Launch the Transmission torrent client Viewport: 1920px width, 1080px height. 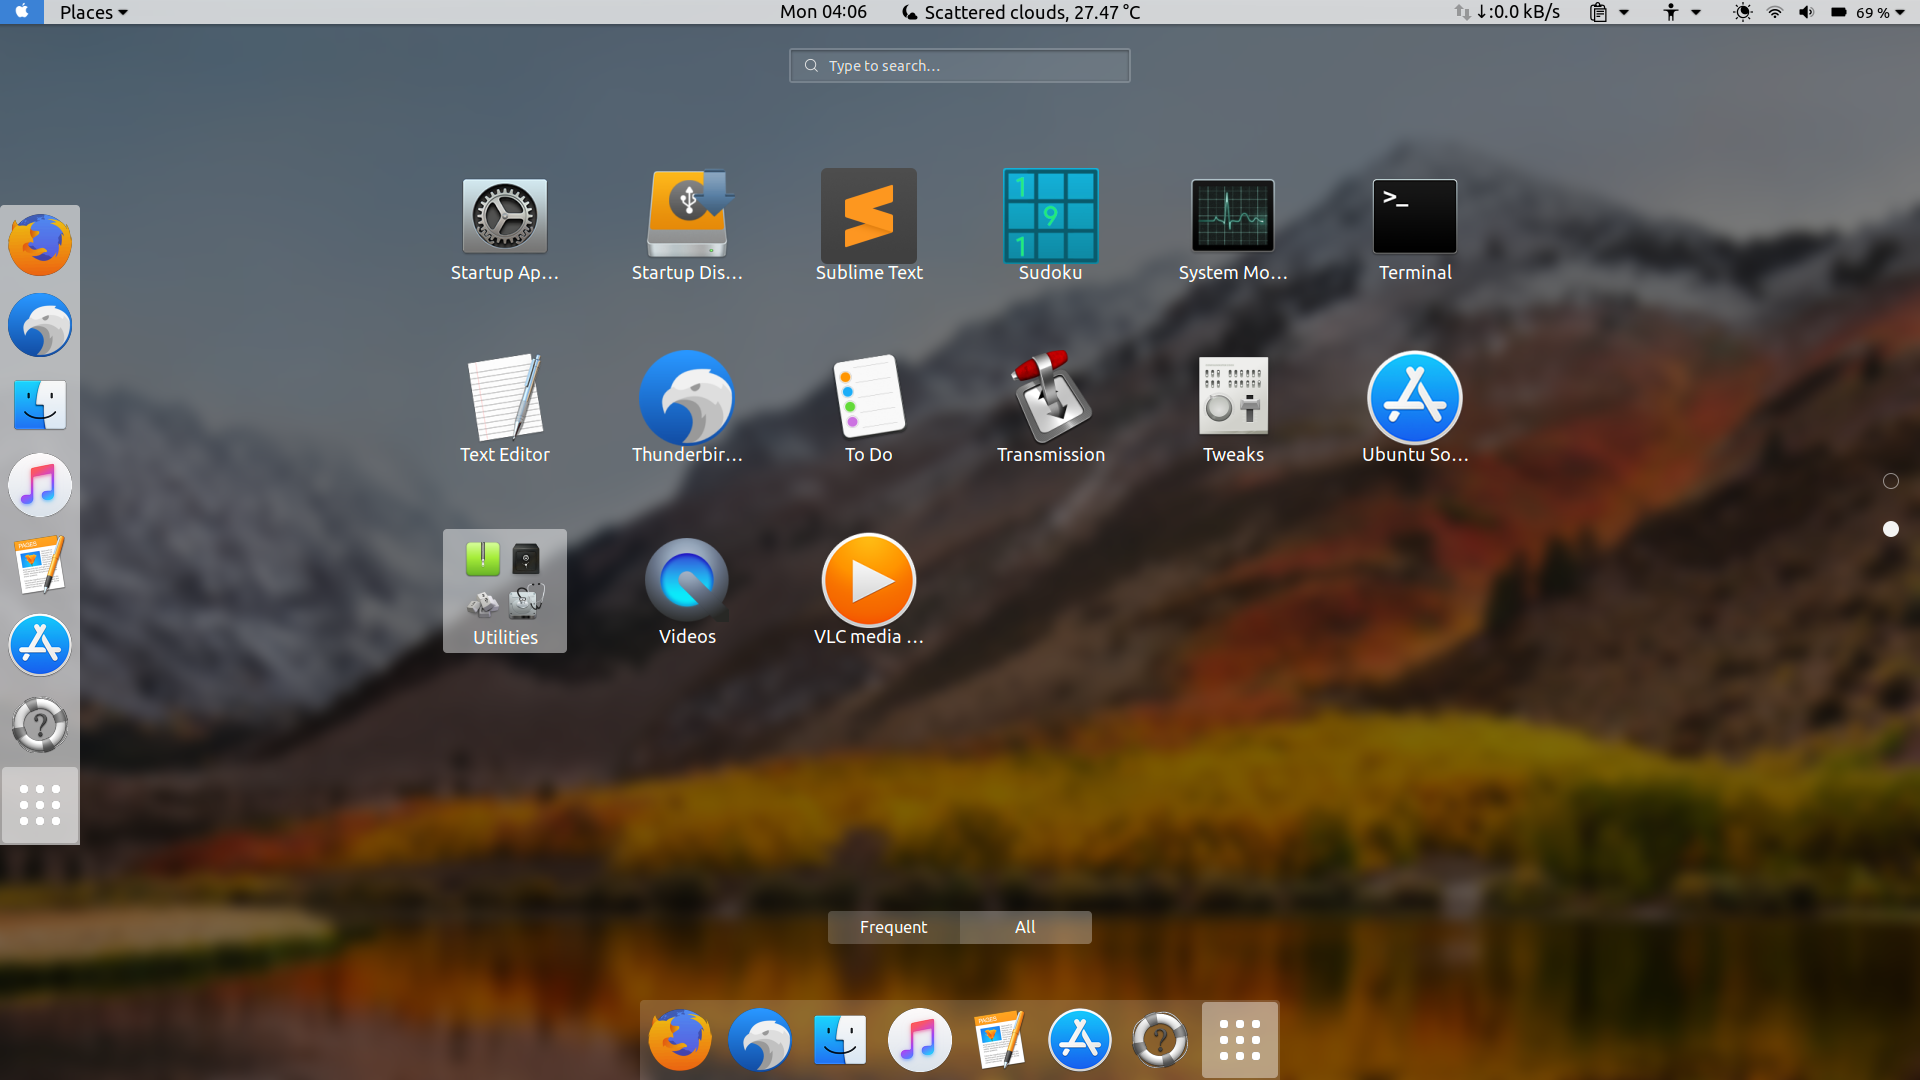pos(1050,398)
